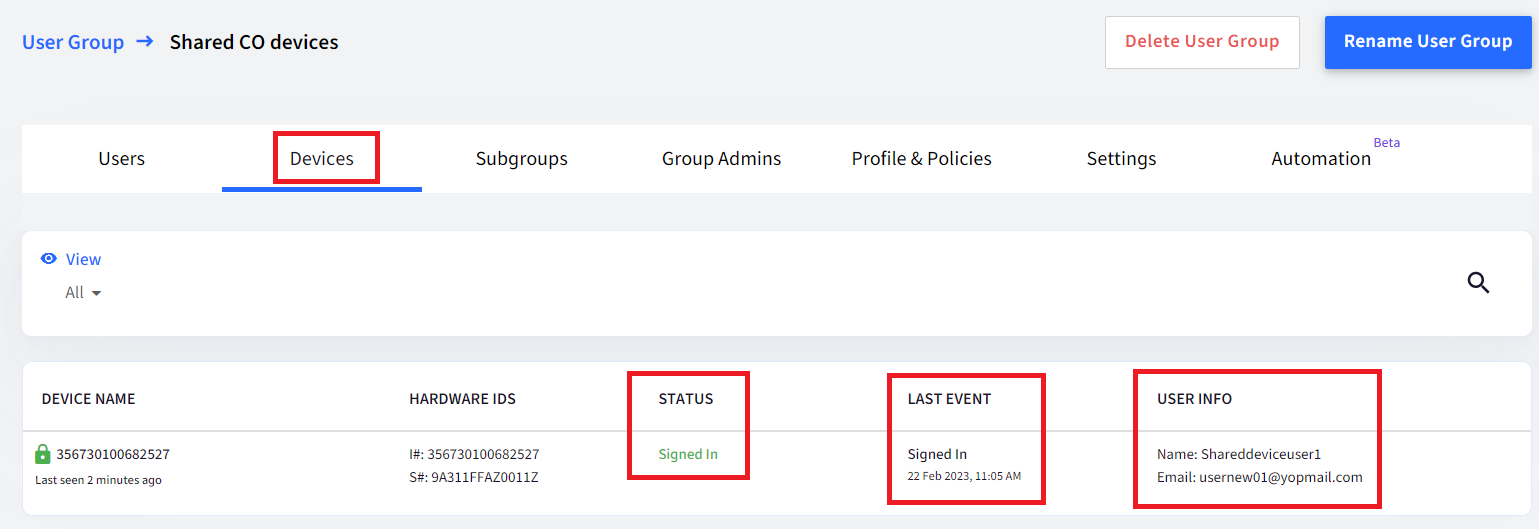This screenshot has height=529, width=1539.
Task: Click the View label link
Action: pos(83,259)
